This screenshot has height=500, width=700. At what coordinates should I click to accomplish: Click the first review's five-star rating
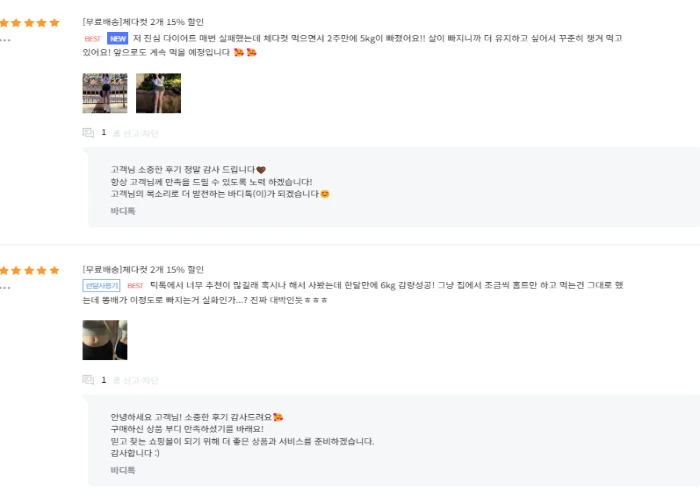pos(29,23)
